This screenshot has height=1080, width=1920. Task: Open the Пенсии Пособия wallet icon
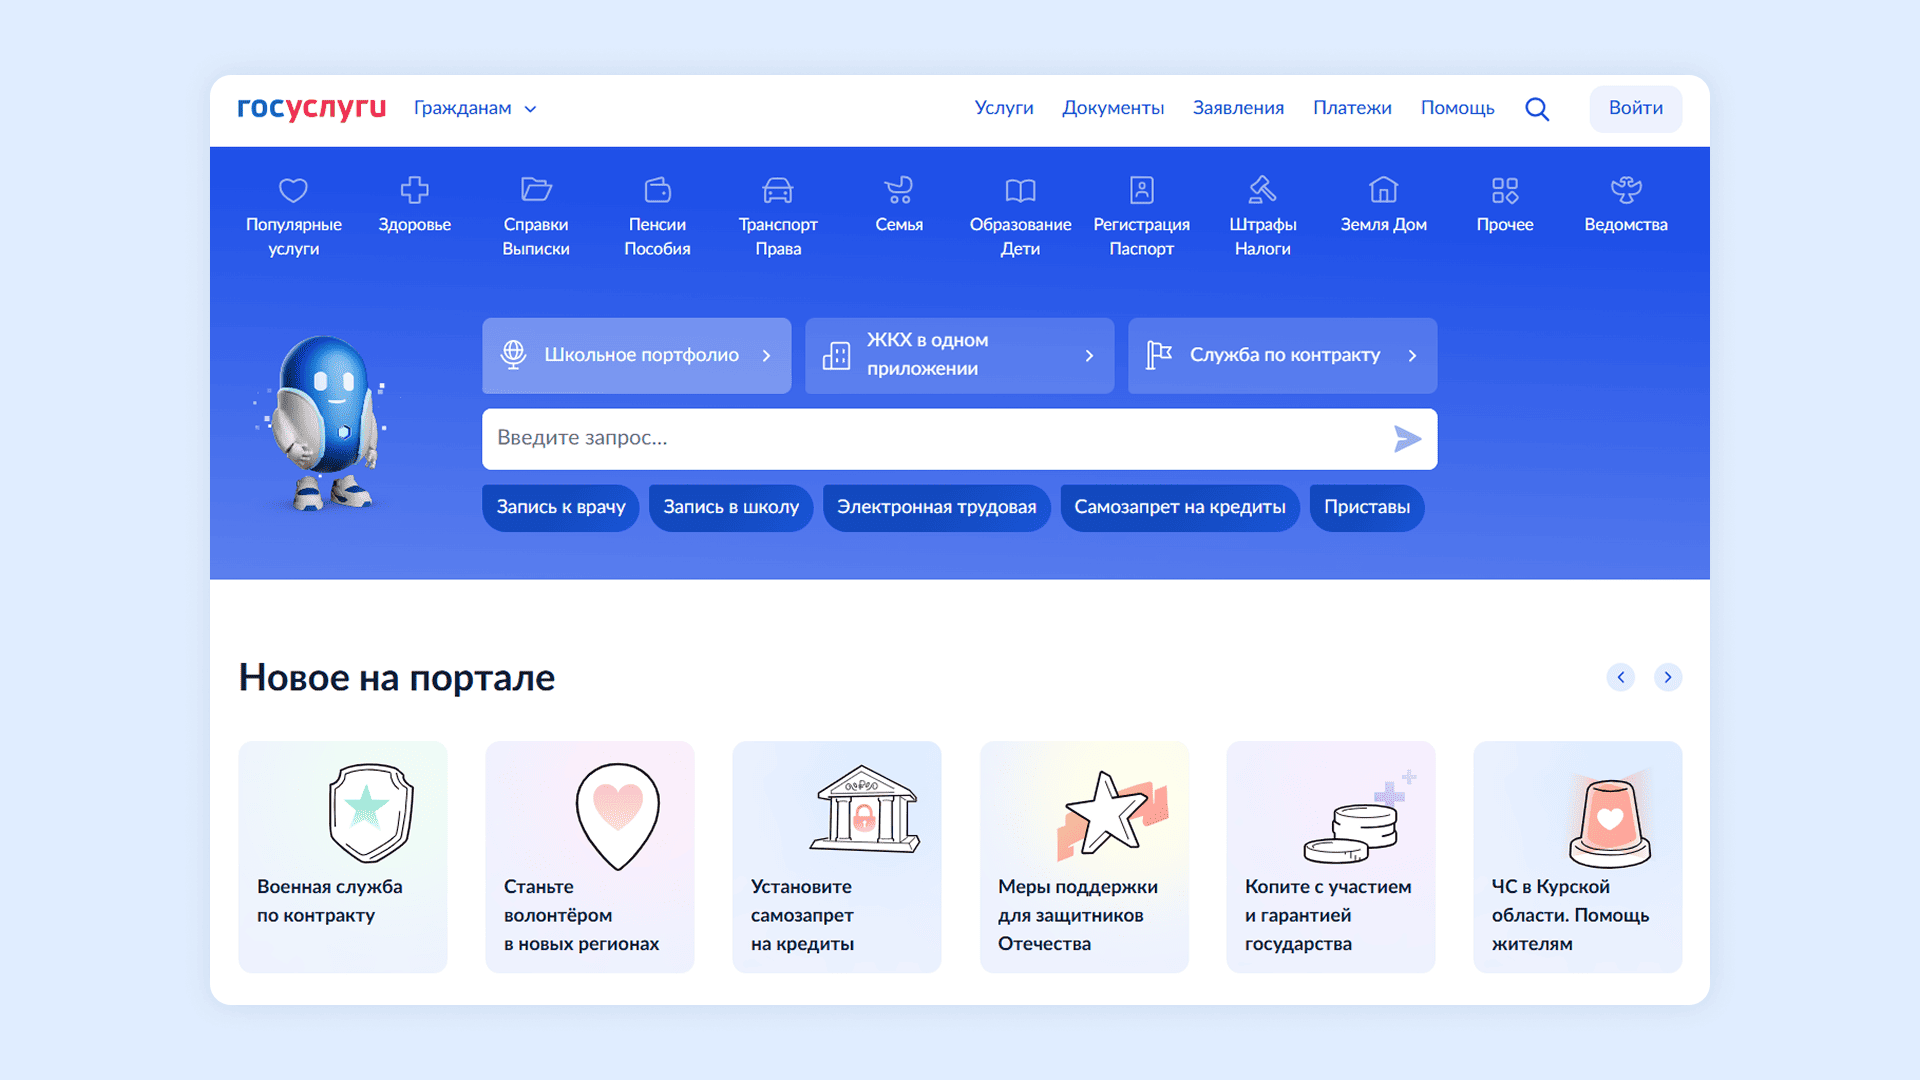pyautogui.click(x=657, y=190)
